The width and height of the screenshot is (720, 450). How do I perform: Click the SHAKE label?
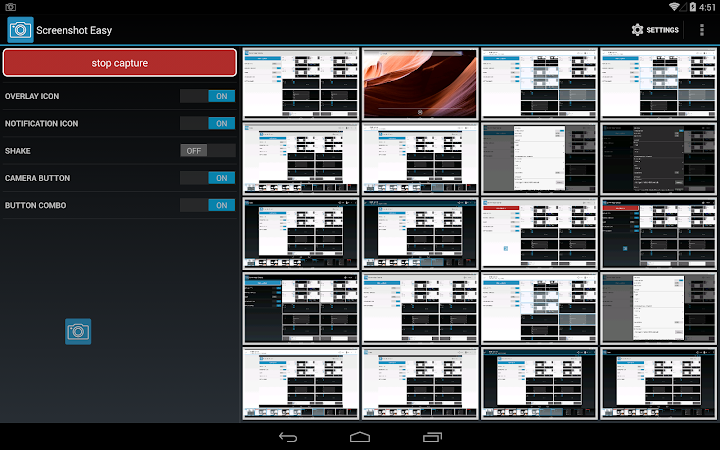[x=17, y=151]
